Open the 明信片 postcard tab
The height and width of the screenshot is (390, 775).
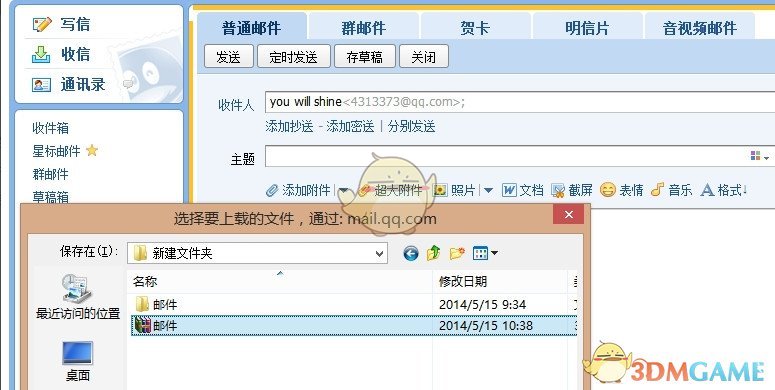tap(587, 28)
